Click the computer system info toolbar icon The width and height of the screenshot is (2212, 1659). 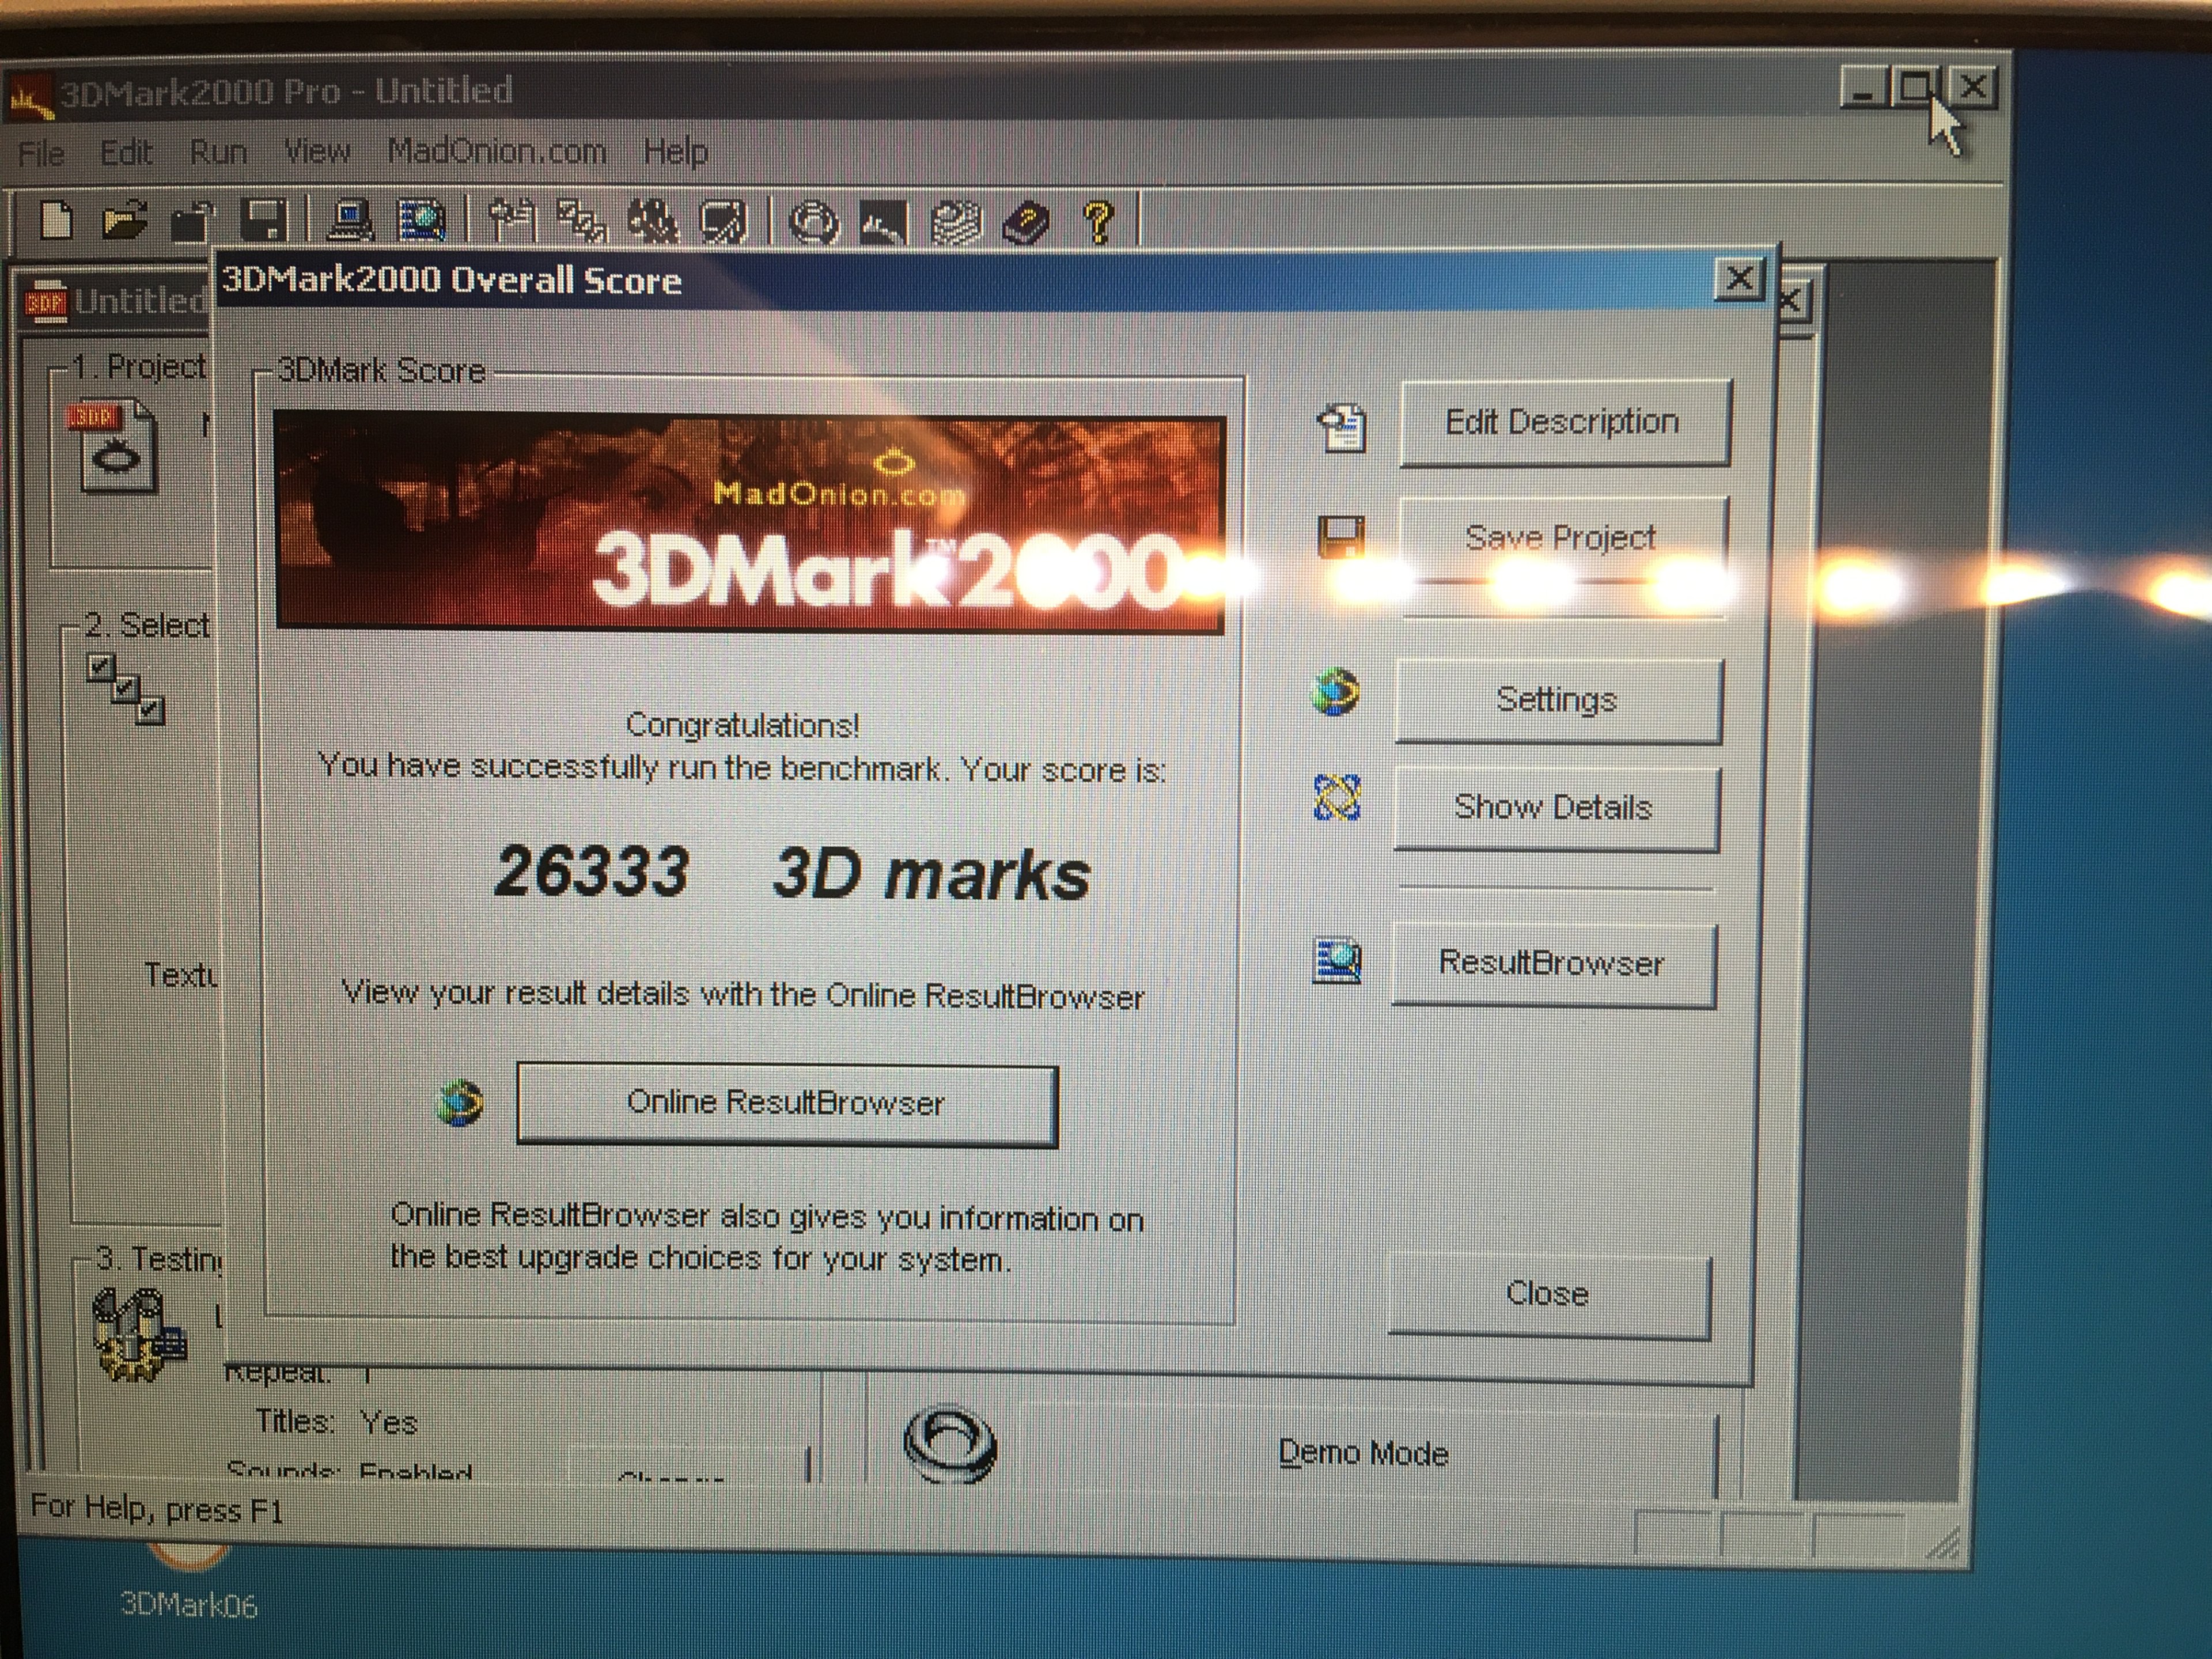coord(351,220)
